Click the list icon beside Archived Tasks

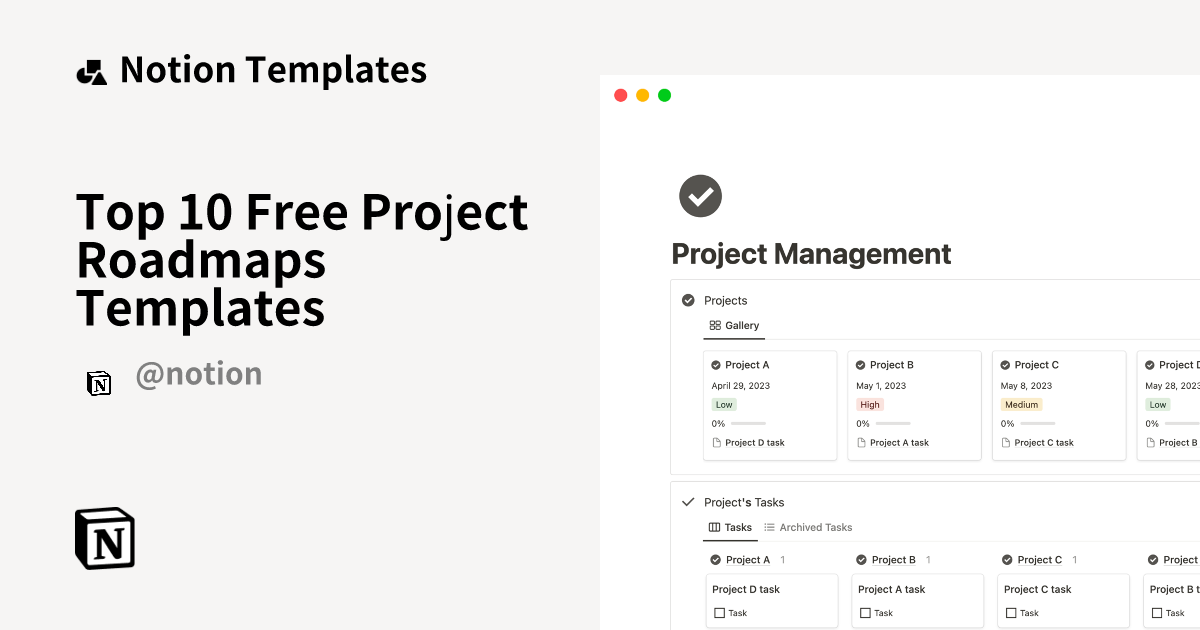coord(769,527)
